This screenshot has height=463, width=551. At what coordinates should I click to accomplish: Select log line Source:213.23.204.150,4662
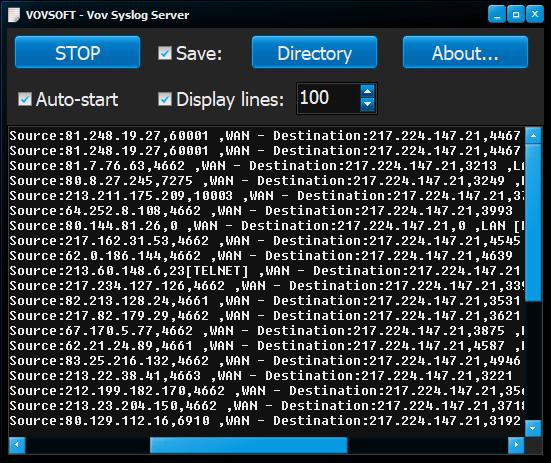click(x=267, y=406)
